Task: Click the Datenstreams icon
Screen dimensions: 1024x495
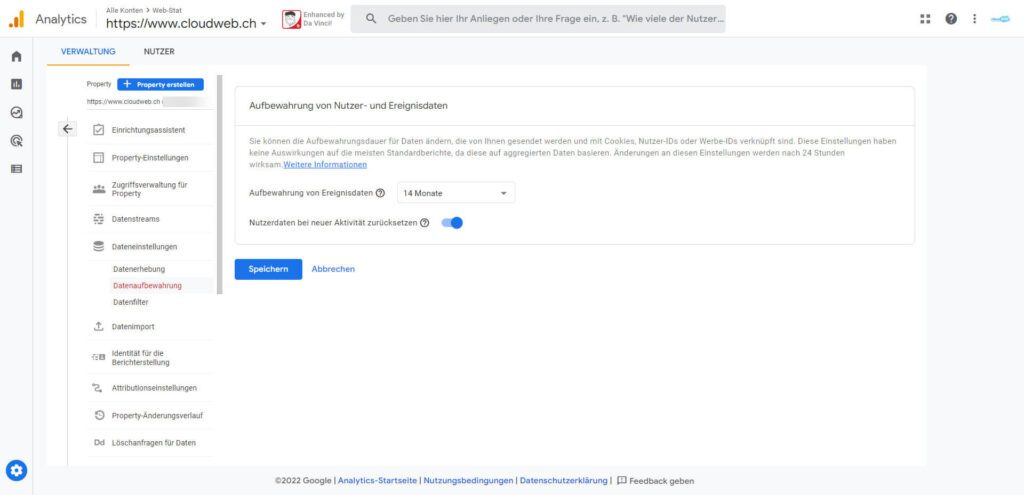Action: tap(99, 219)
